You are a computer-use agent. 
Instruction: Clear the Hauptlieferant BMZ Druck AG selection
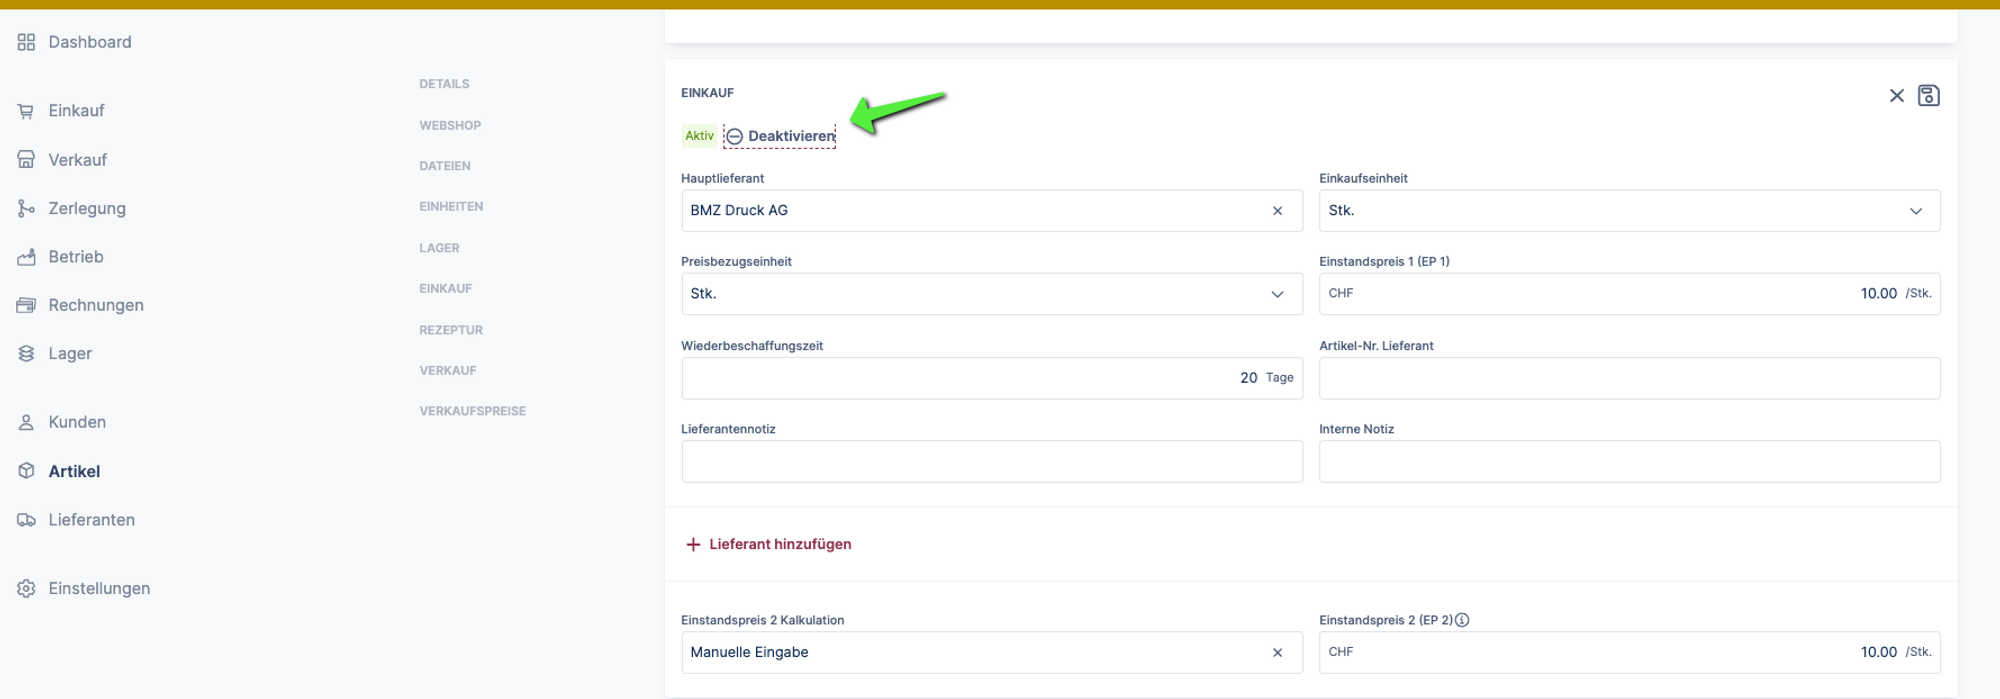click(1277, 211)
